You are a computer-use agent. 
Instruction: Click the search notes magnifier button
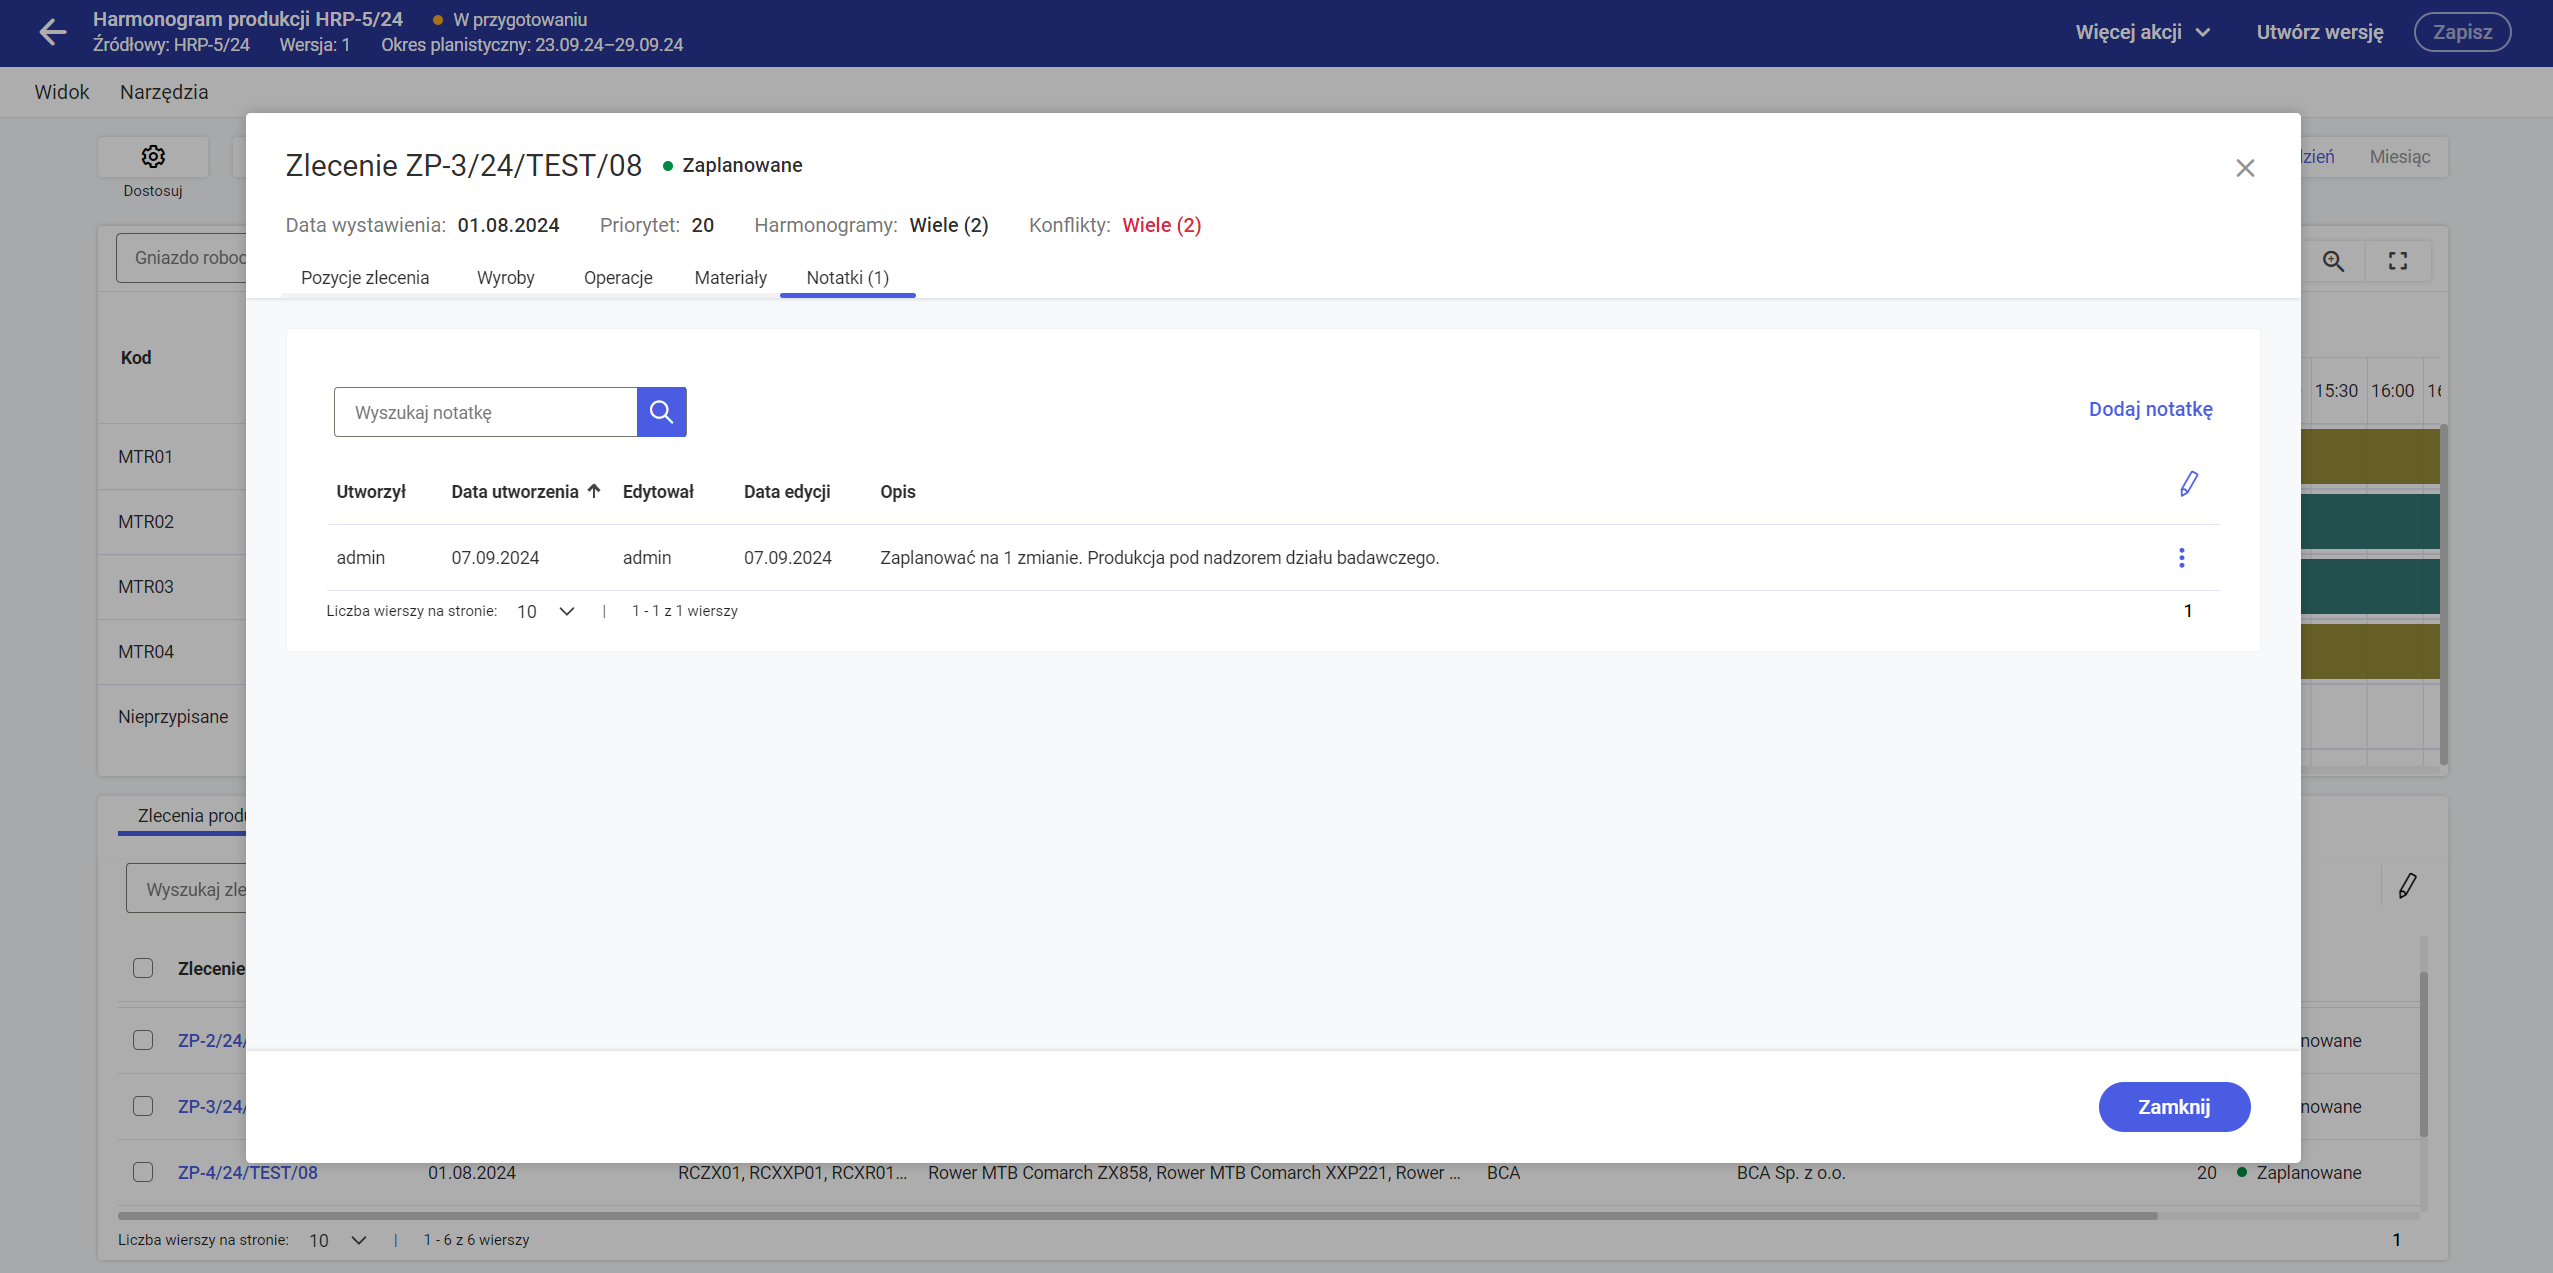point(661,412)
